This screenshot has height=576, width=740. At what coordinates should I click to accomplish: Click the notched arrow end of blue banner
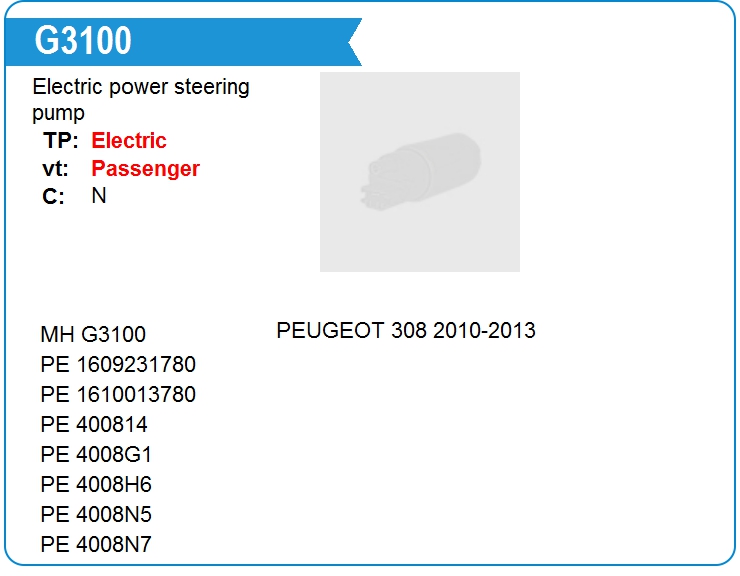pos(354,42)
